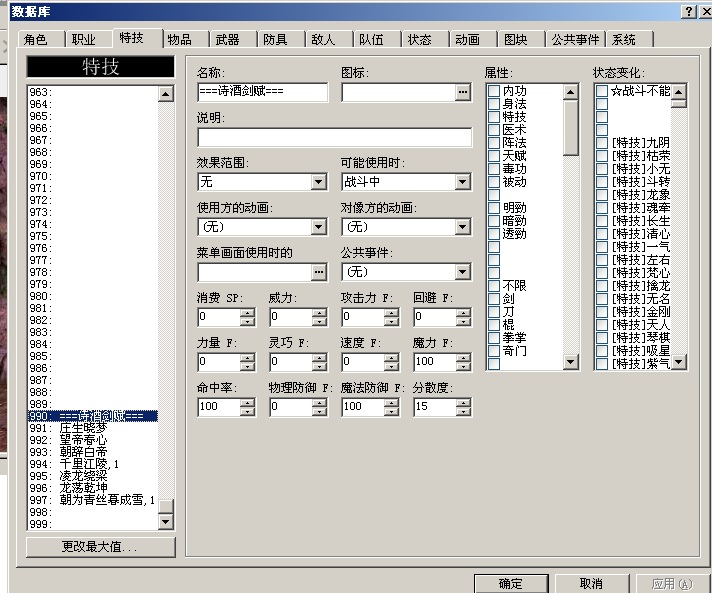Open the icon picker browse button
712x593 pixels.
click(x=462, y=92)
